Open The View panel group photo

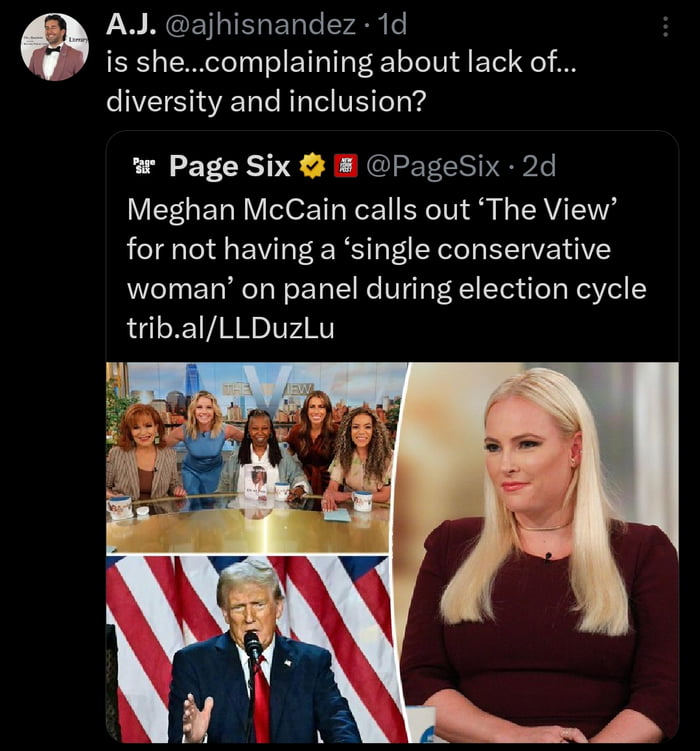click(257, 458)
